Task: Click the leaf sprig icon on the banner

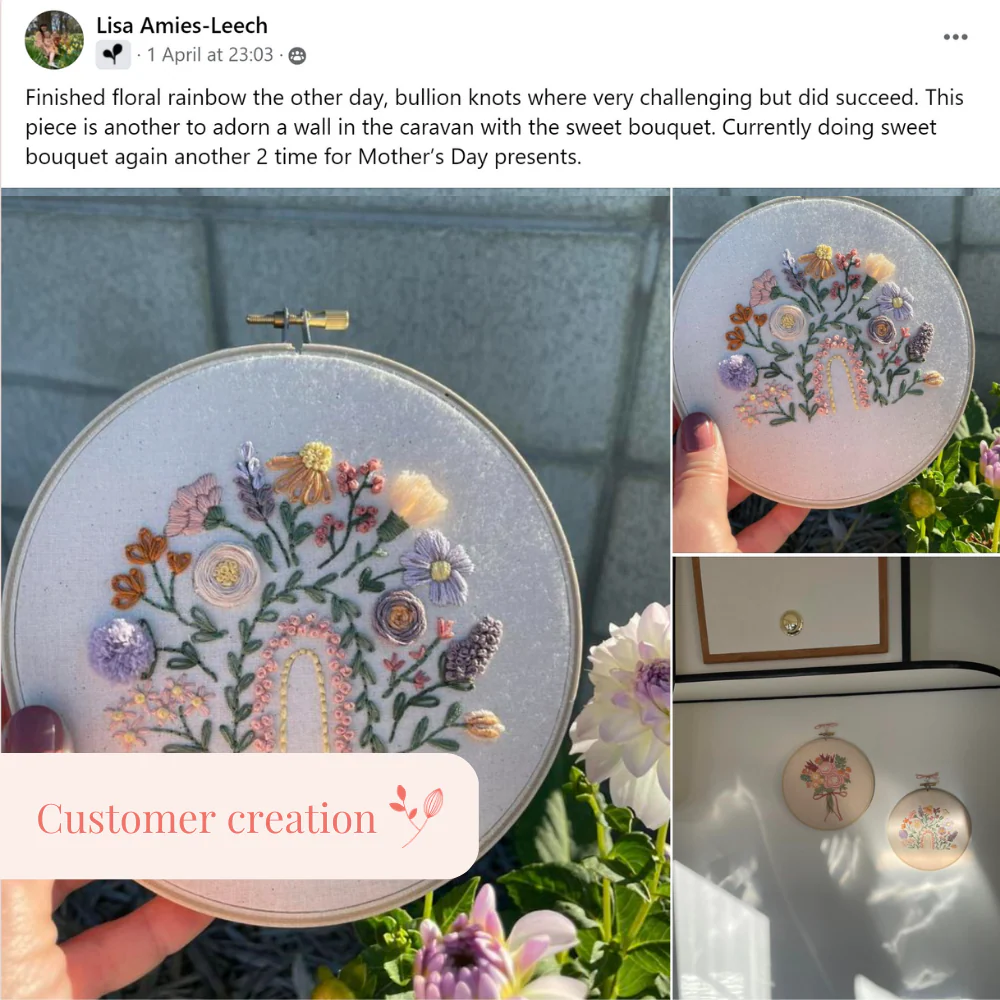Action: (417, 815)
